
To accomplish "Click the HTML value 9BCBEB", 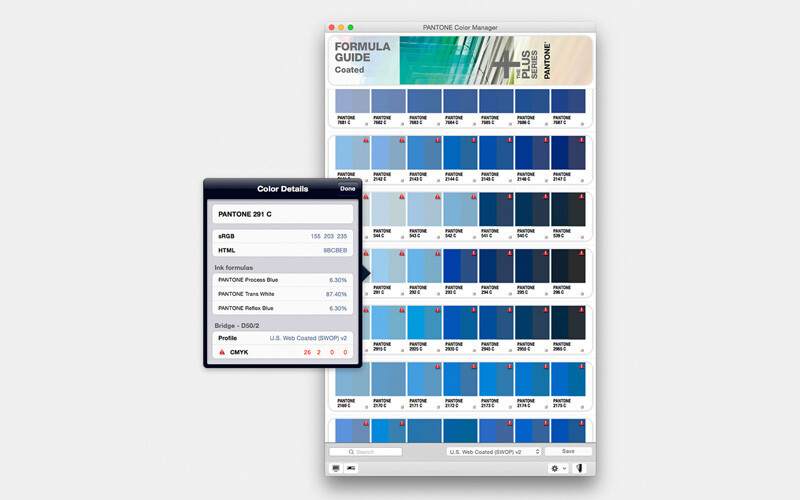I will 335,251.
